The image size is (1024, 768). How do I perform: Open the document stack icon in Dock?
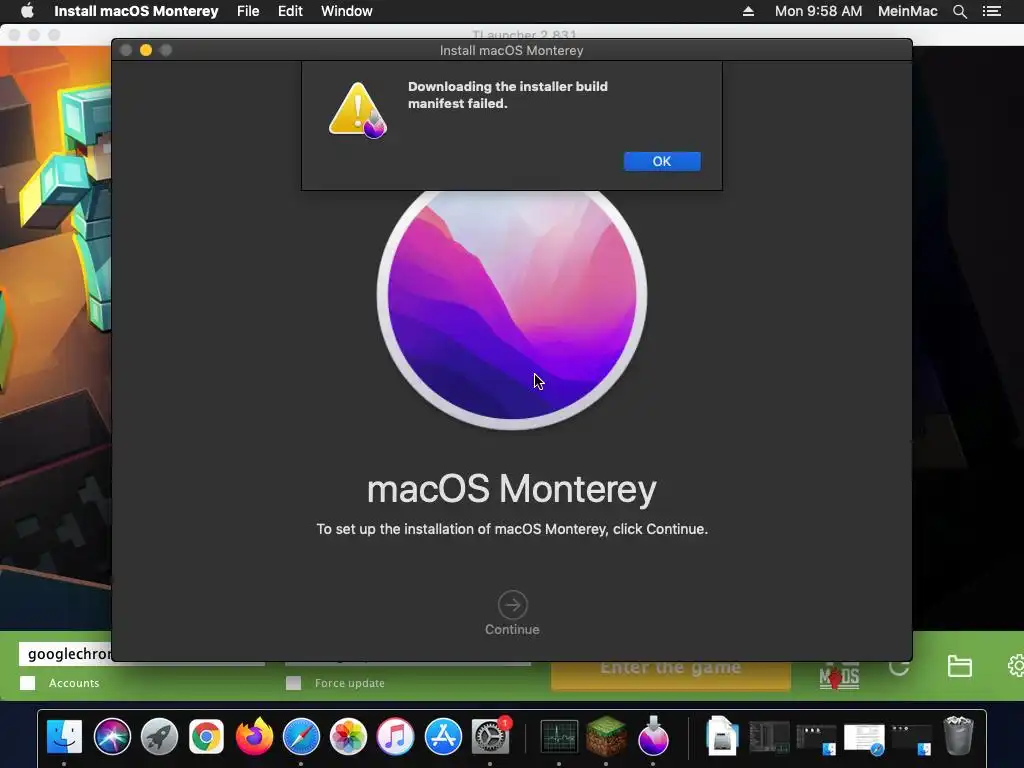[722, 735]
